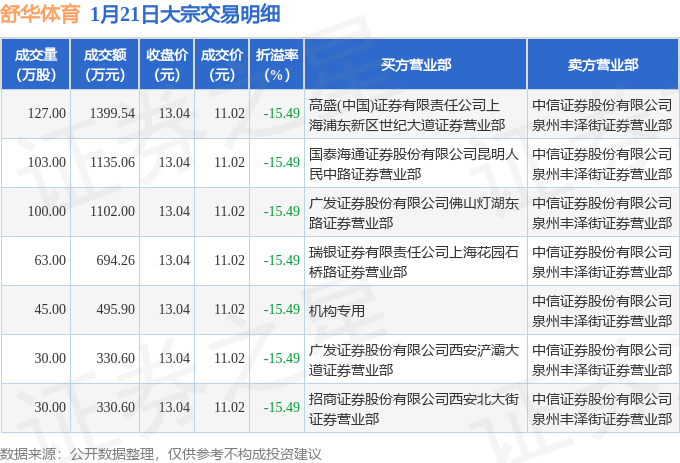Click the 数据来源 footer note
Image resolution: width=680 pixels, height=463 pixels.
click(160, 454)
